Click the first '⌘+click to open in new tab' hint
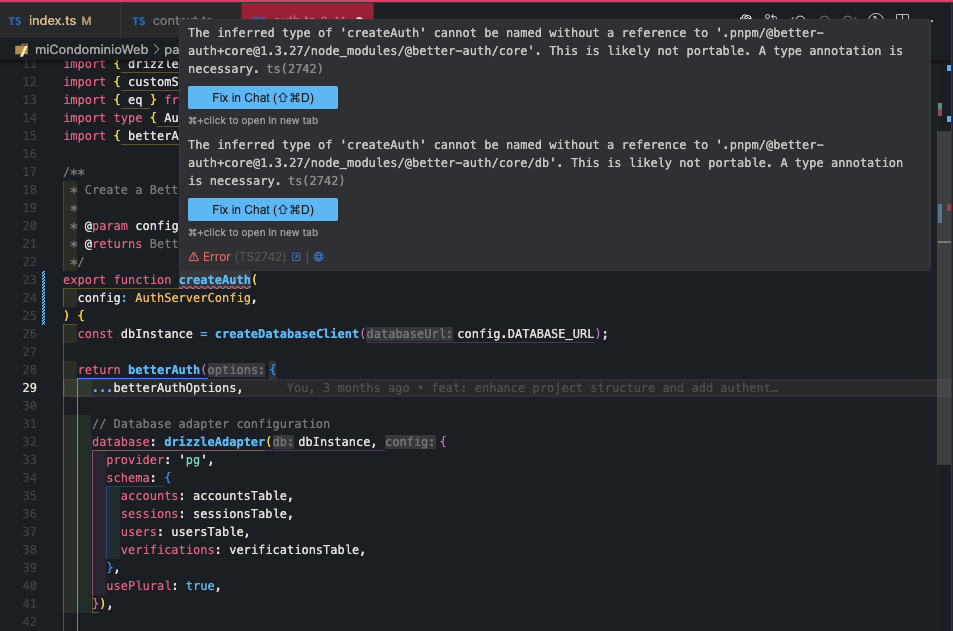This screenshot has width=953, height=631. [x=253, y=120]
